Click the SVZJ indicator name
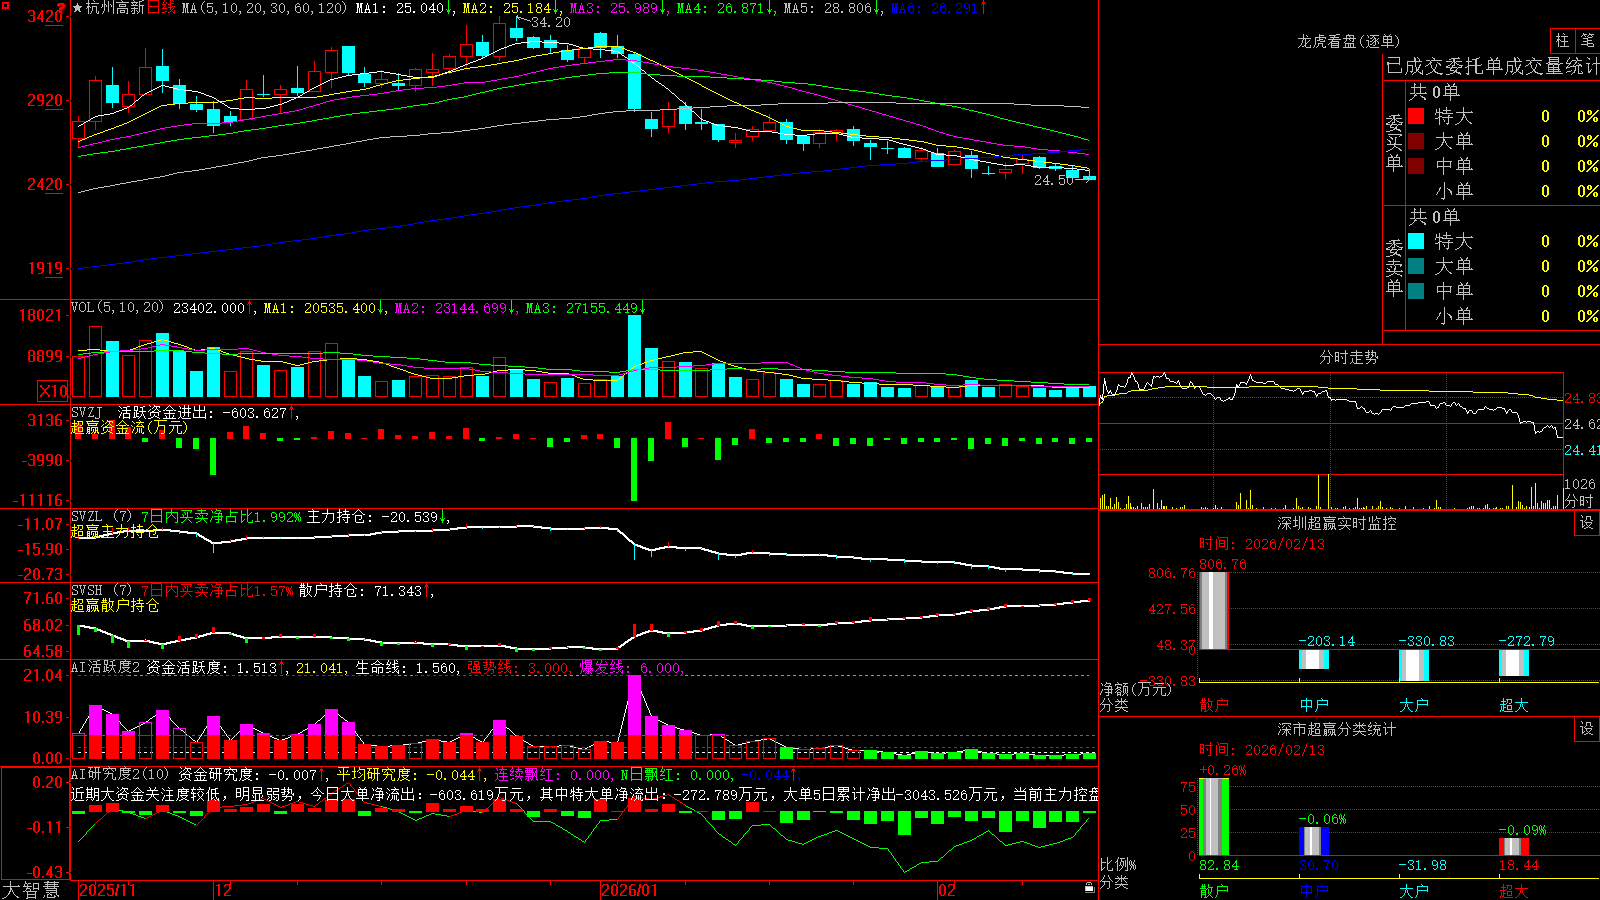1600x900 pixels. click(x=87, y=412)
